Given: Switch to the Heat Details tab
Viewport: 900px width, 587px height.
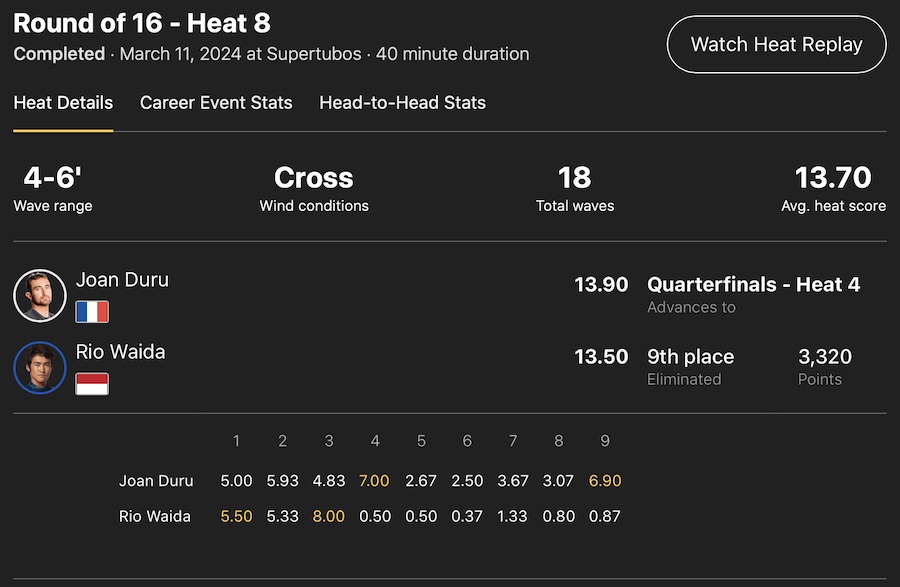Looking at the screenshot, I should pos(63,102).
